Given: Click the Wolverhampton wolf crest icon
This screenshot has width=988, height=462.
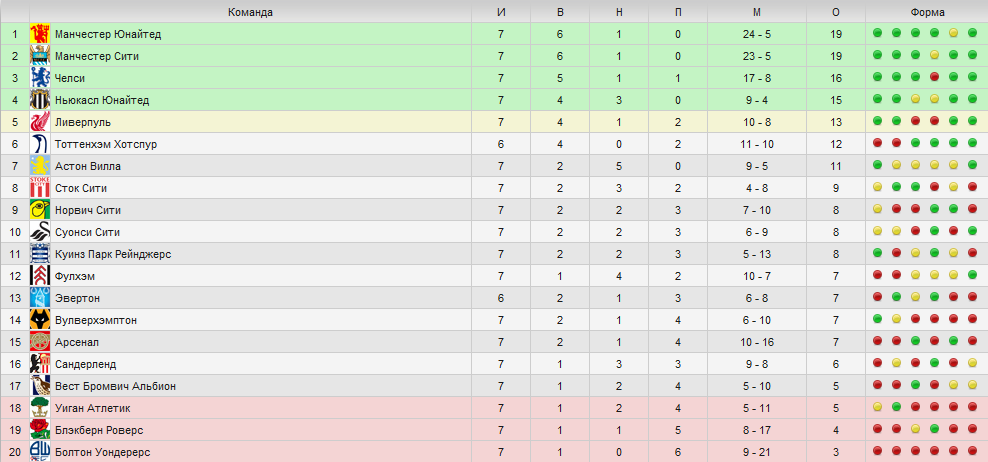Looking at the screenshot, I should 40,320.
